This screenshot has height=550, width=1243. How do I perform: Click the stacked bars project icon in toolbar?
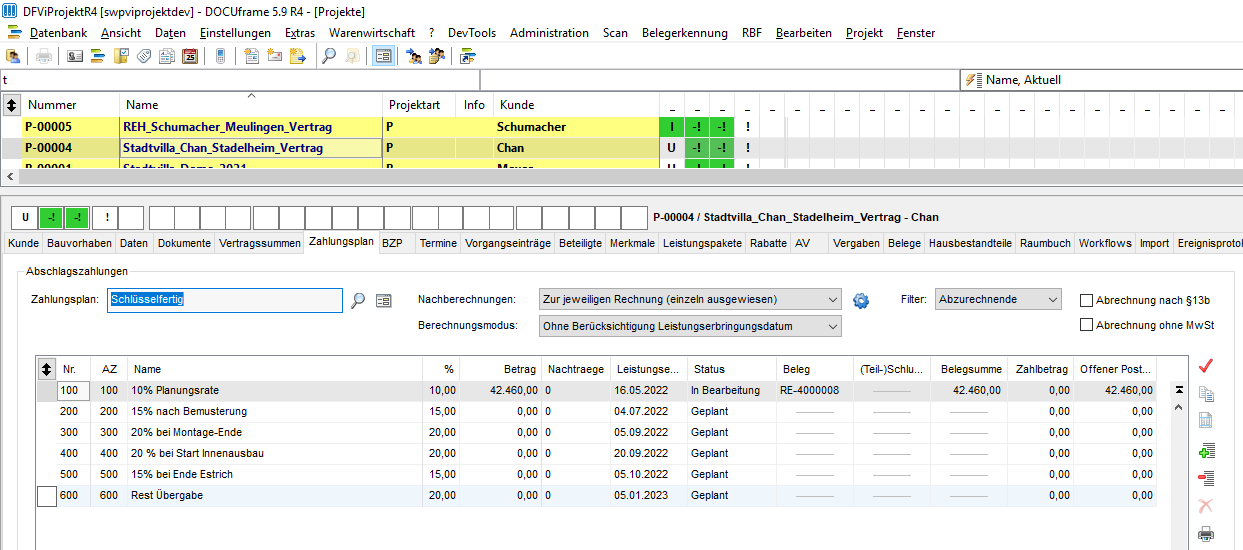click(98, 56)
